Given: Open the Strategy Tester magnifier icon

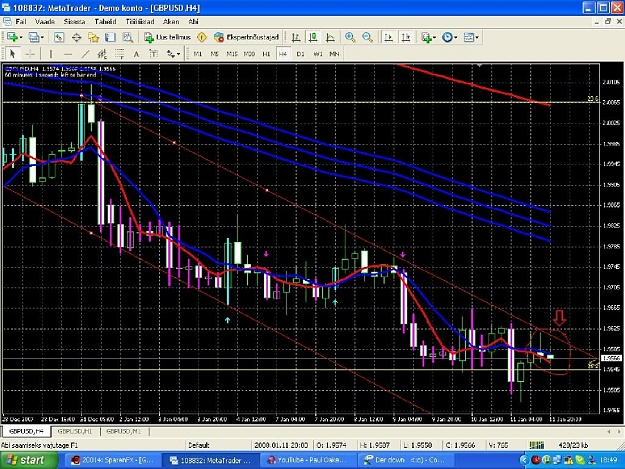Looking at the screenshot, I should tap(128, 37).
